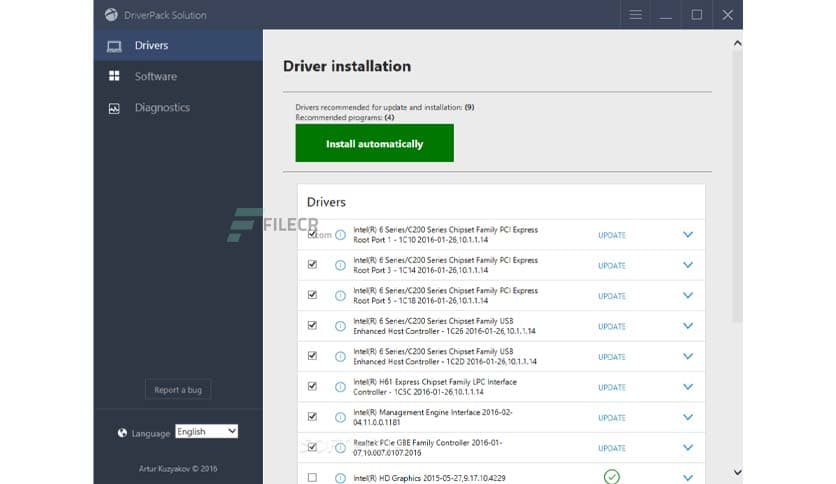Show info for H61 Express LPC Controller
836x484 pixels.
pyautogui.click(x=340, y=387)
